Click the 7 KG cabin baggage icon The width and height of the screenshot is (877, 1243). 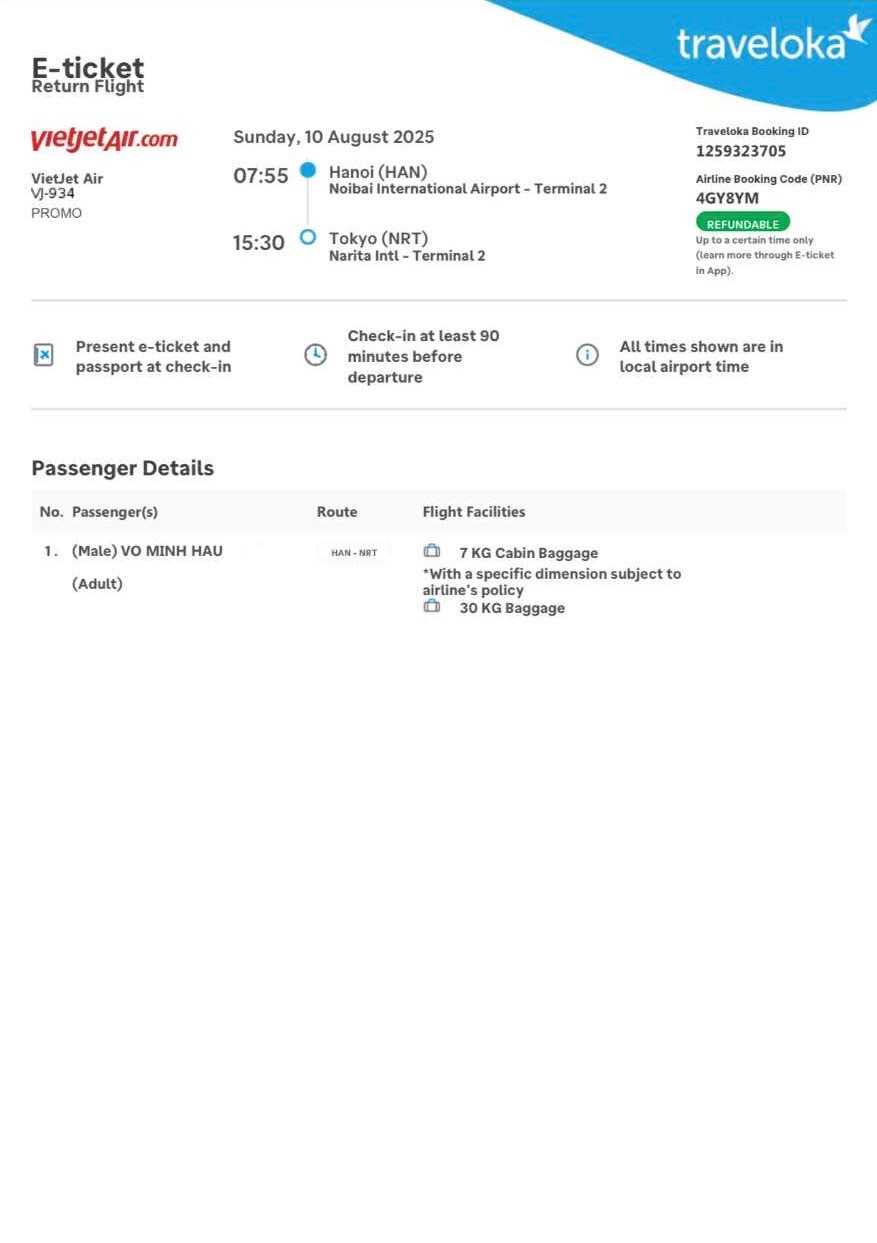[432, 551]
